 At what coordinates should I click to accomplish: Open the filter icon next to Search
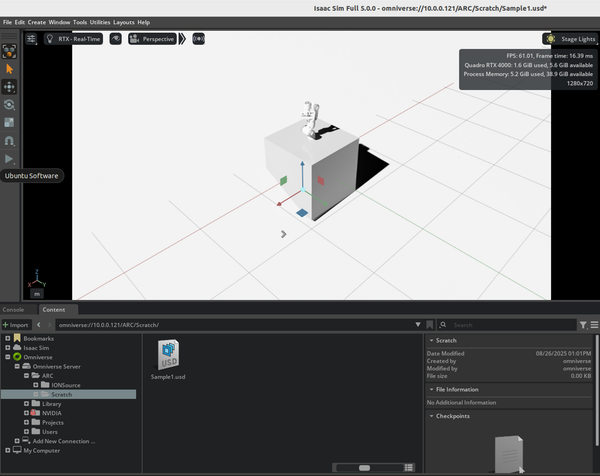tap(583, 325)
